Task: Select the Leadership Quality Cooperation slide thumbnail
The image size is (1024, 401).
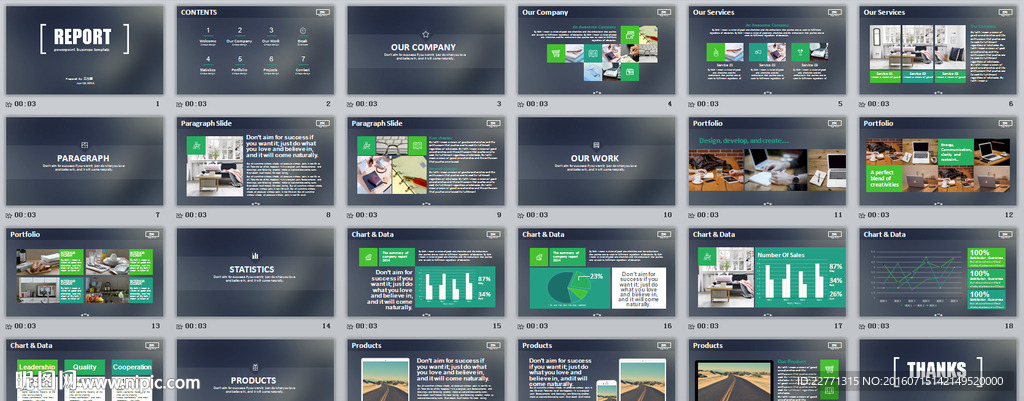Action: (85, 370)
